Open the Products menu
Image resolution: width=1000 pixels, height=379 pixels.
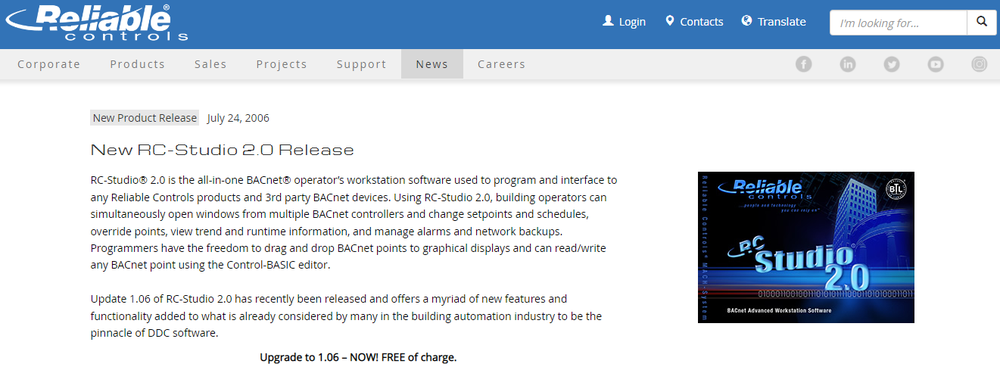coord(137,64)
